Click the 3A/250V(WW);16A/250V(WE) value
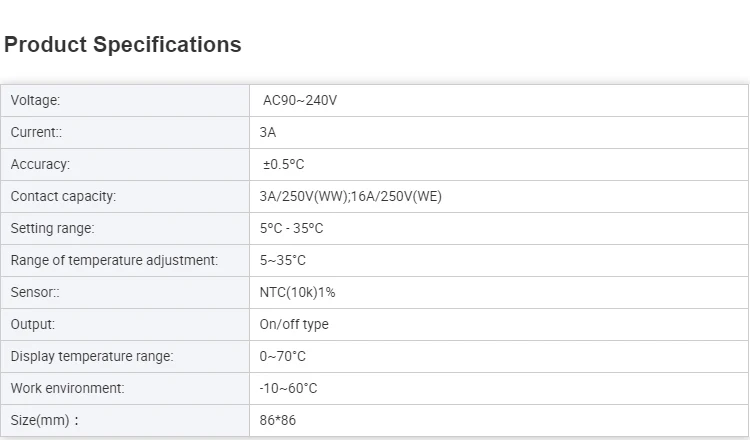Viewport: 750px width, 440px height. coord(351,197)
